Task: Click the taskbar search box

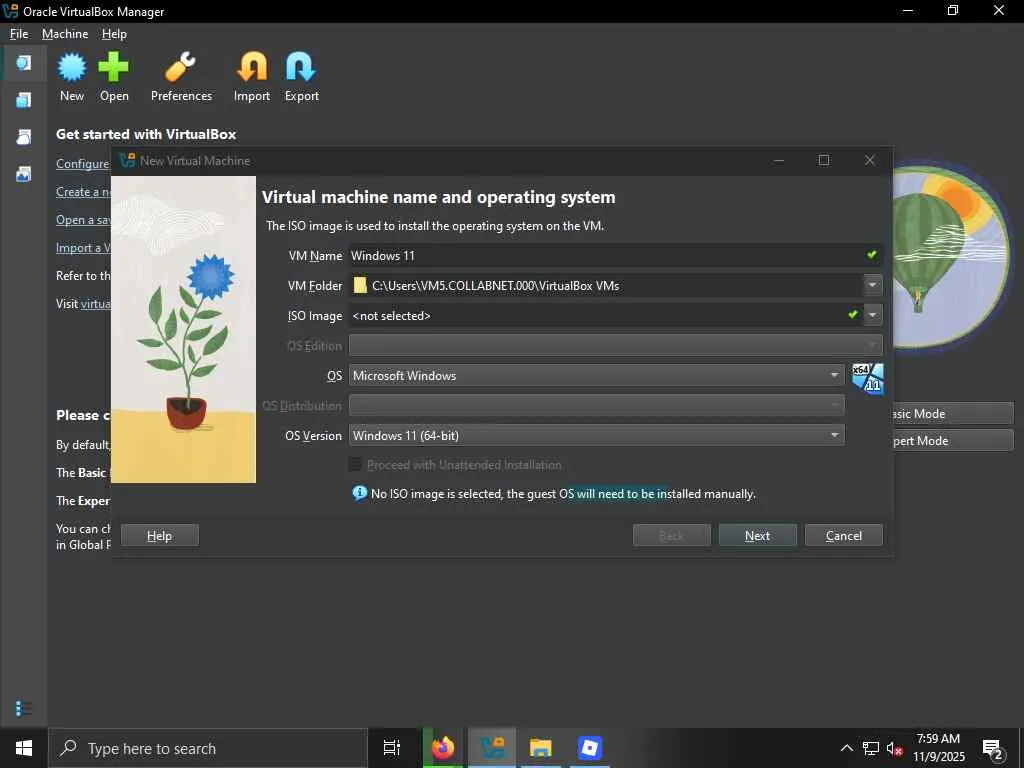Action: coord(208,748)
